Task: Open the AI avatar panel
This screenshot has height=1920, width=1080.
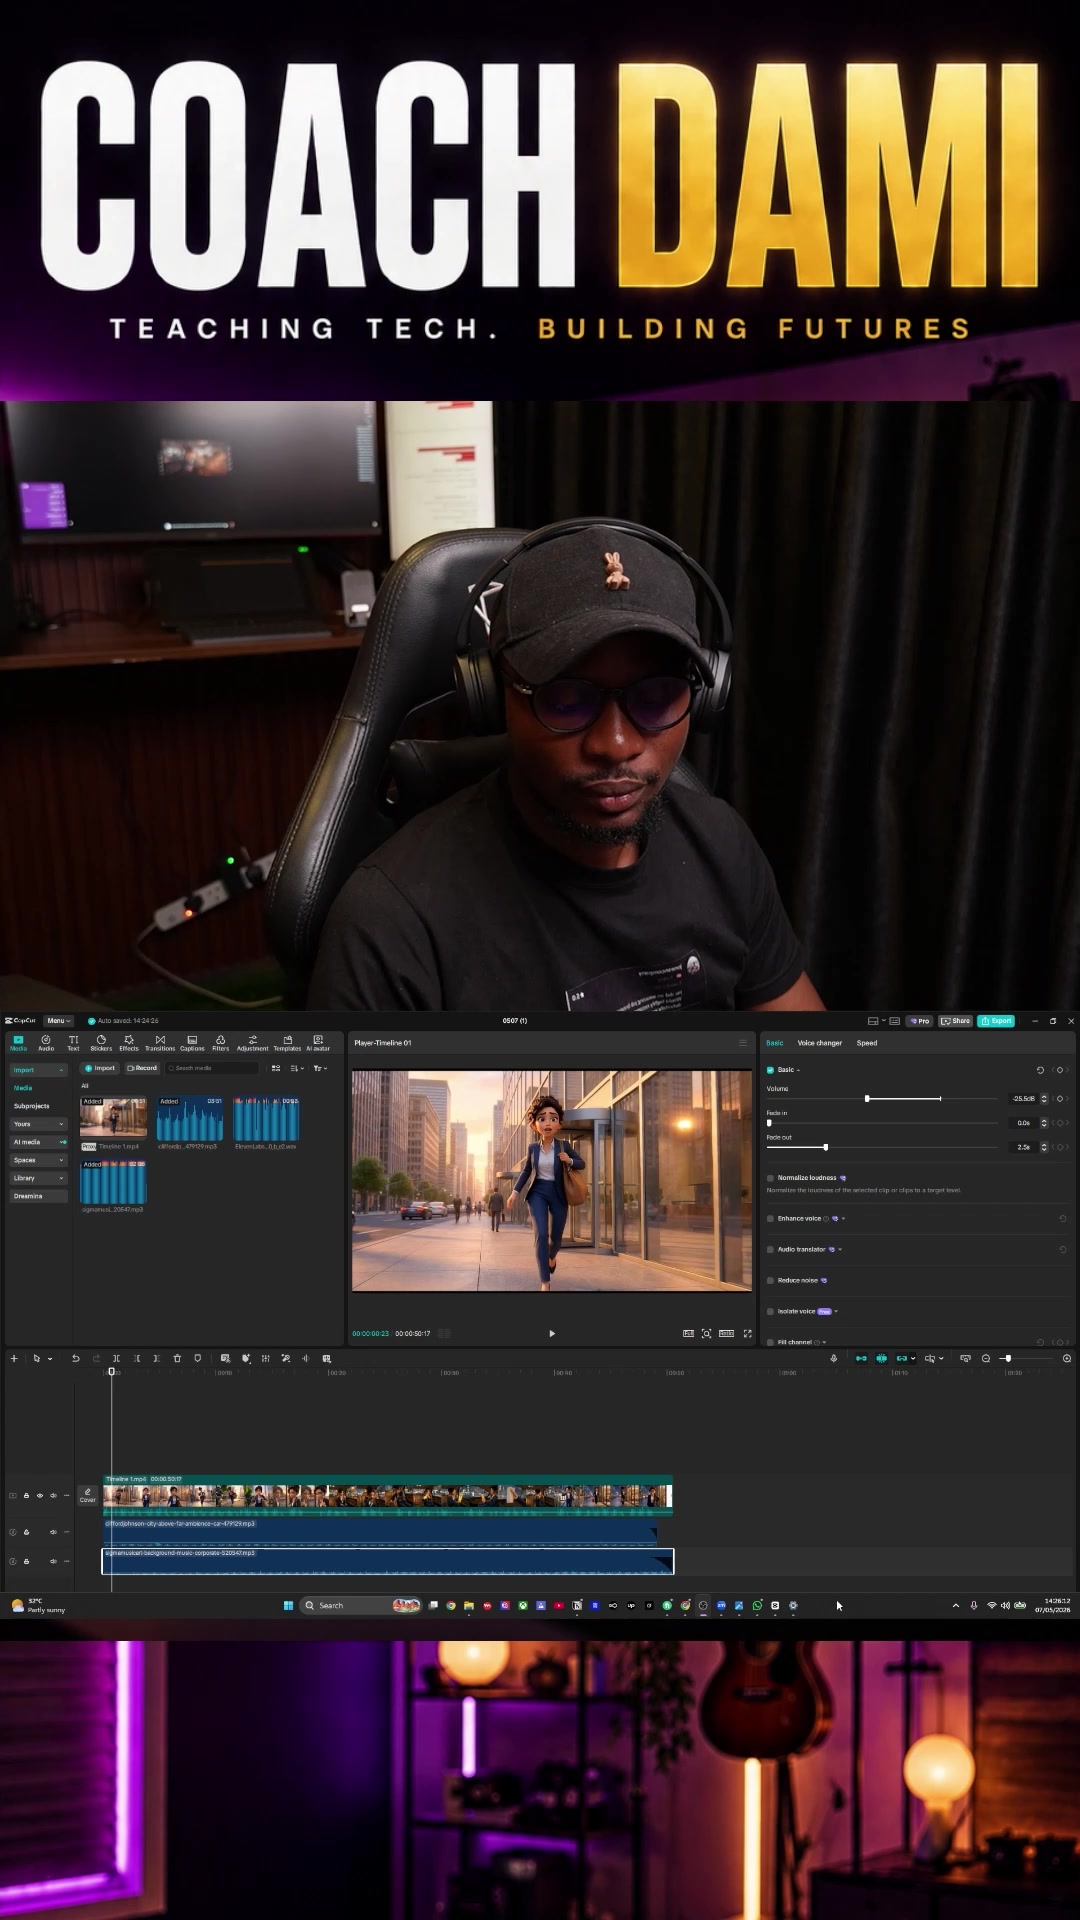Action: (x=318, y=1043)
